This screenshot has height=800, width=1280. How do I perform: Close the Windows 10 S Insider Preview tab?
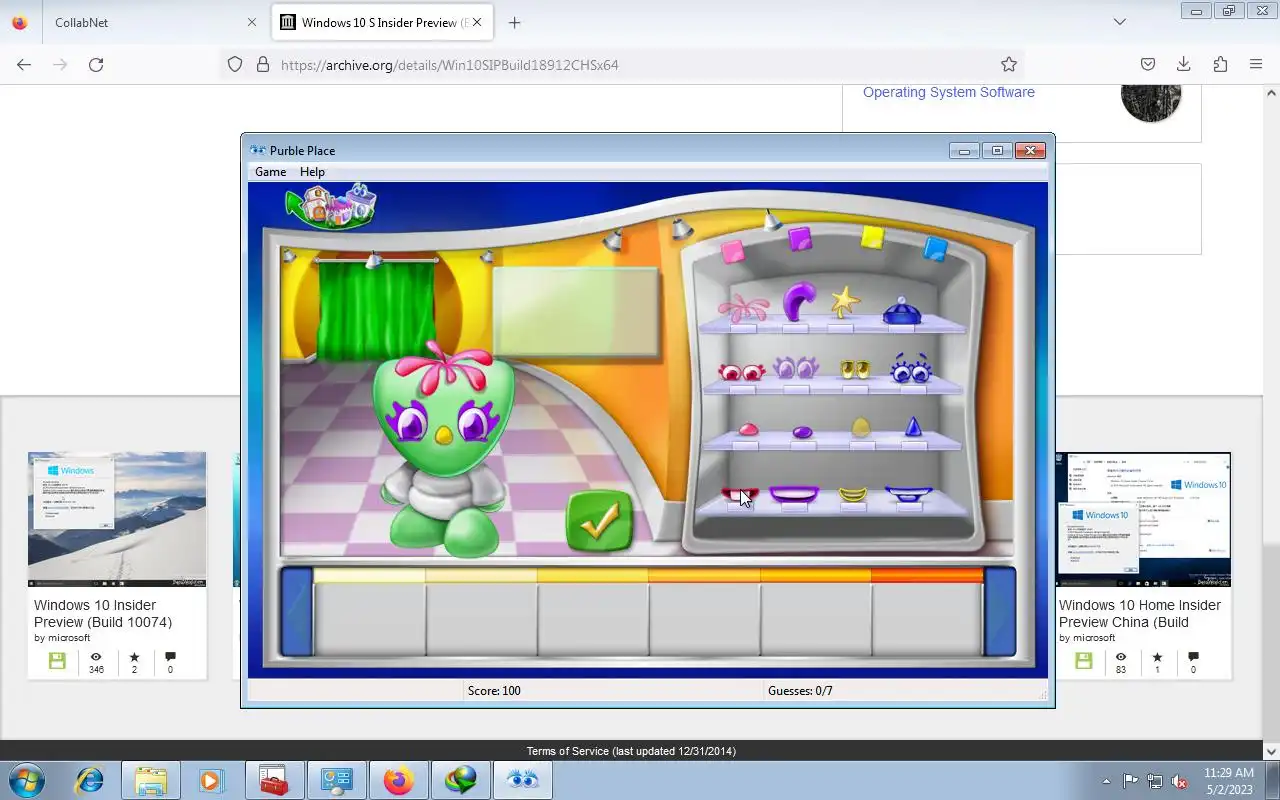point(477,22)
